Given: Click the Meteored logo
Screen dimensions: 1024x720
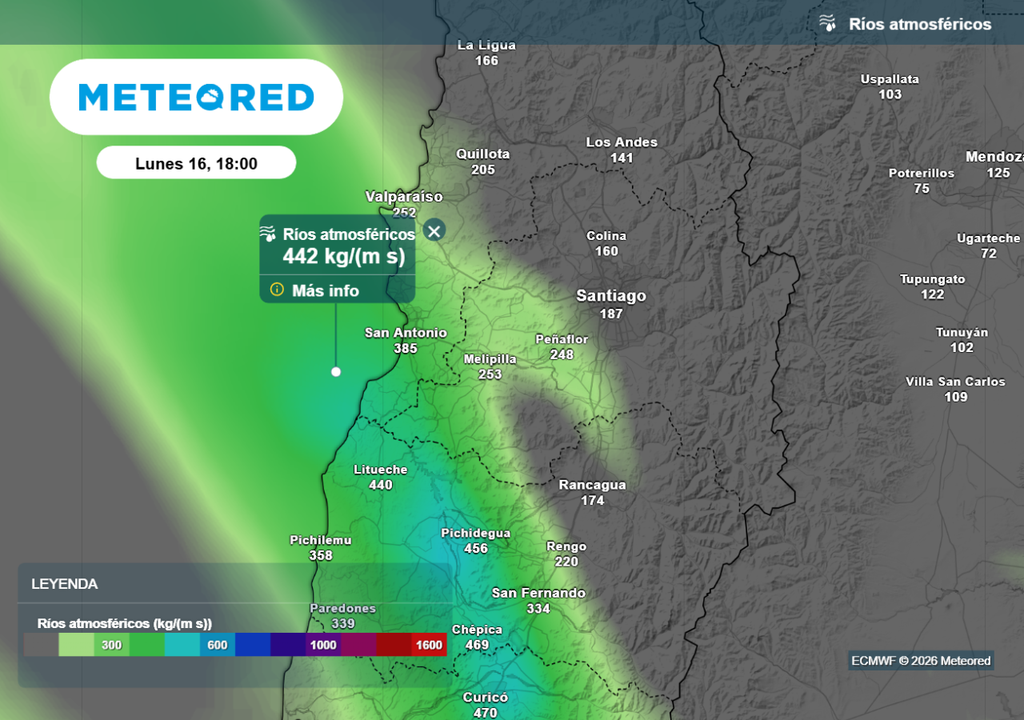Looking at the screenshot, I should 196,97.
